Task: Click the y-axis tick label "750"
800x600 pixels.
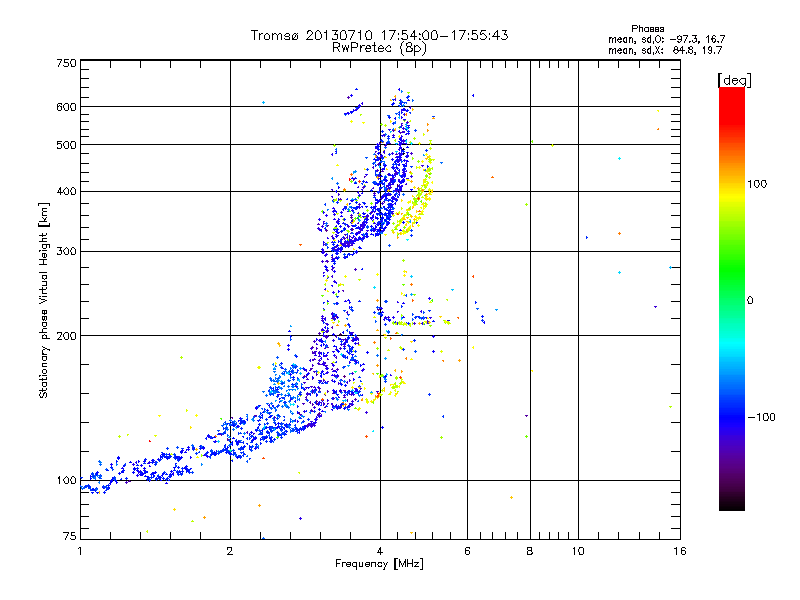Action: [x=66, y=63]
